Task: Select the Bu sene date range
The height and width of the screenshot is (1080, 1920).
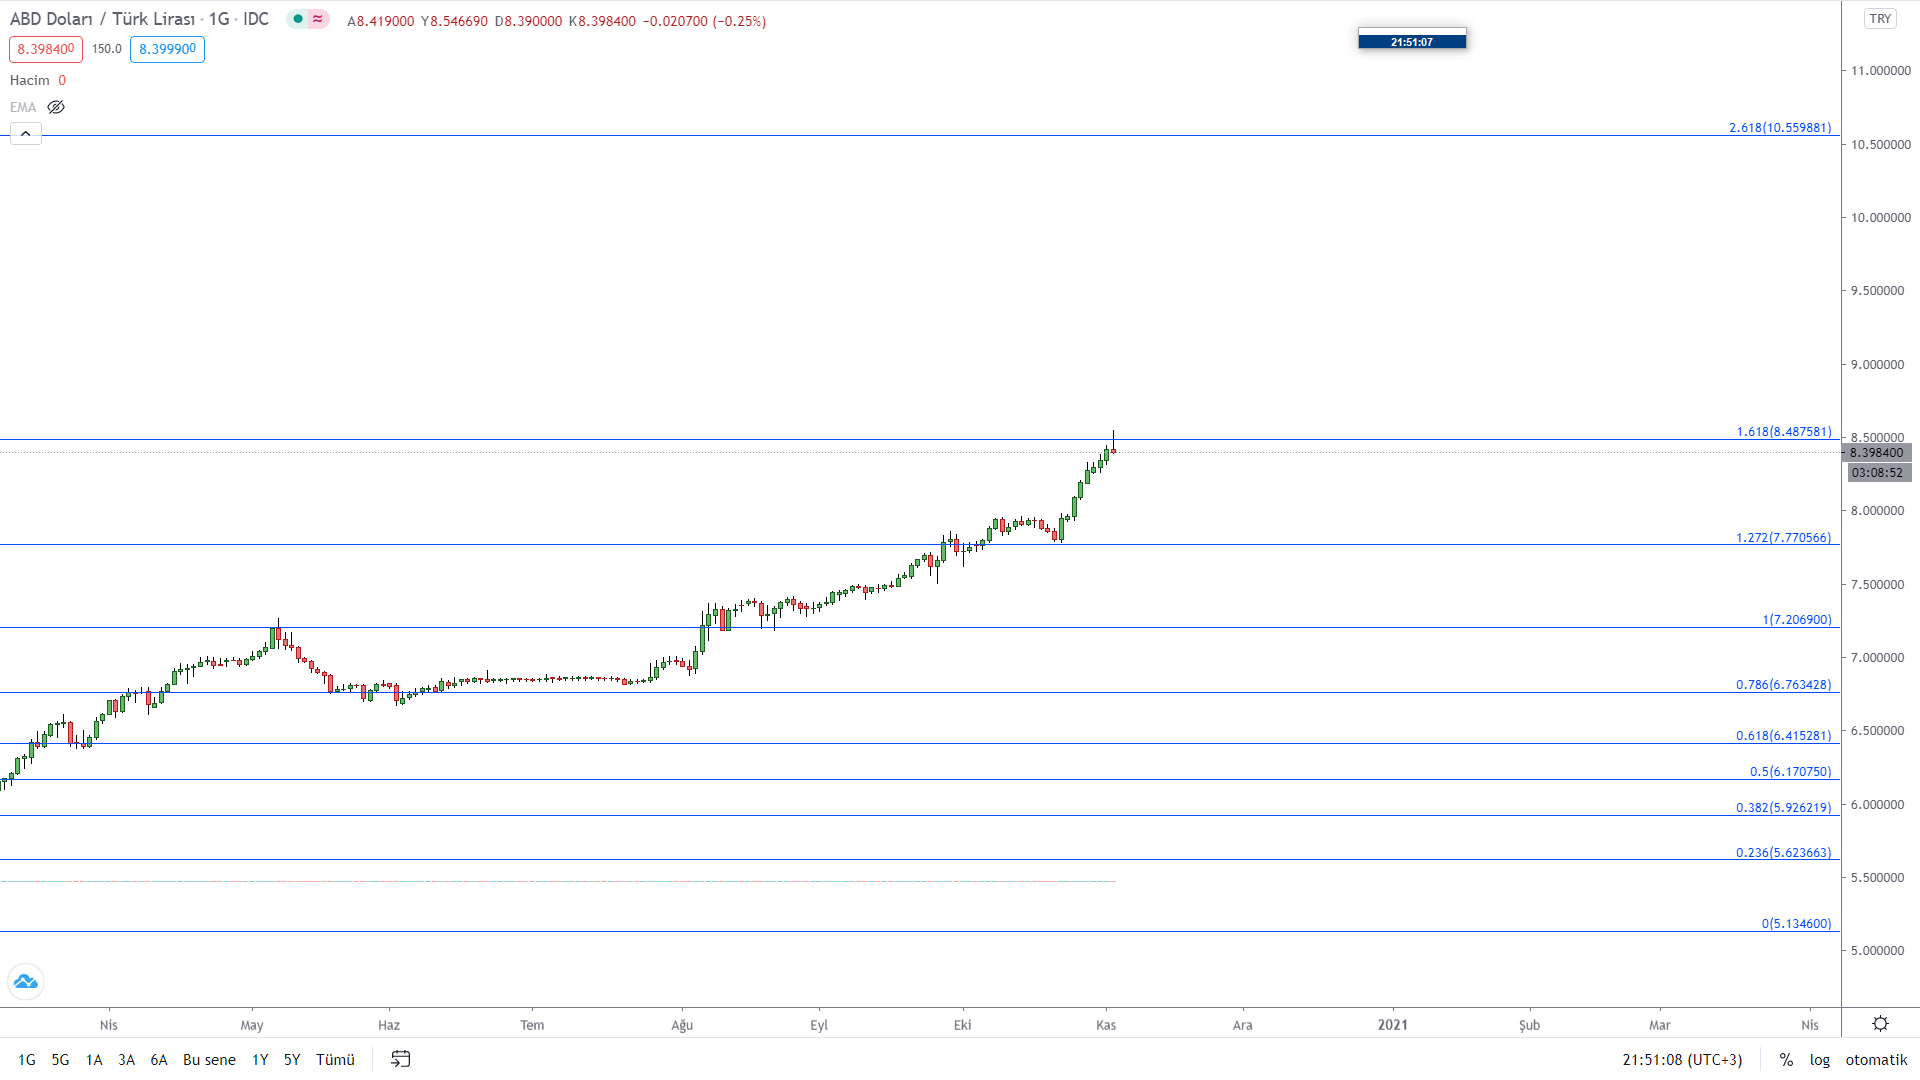Action: point(209,1060)
